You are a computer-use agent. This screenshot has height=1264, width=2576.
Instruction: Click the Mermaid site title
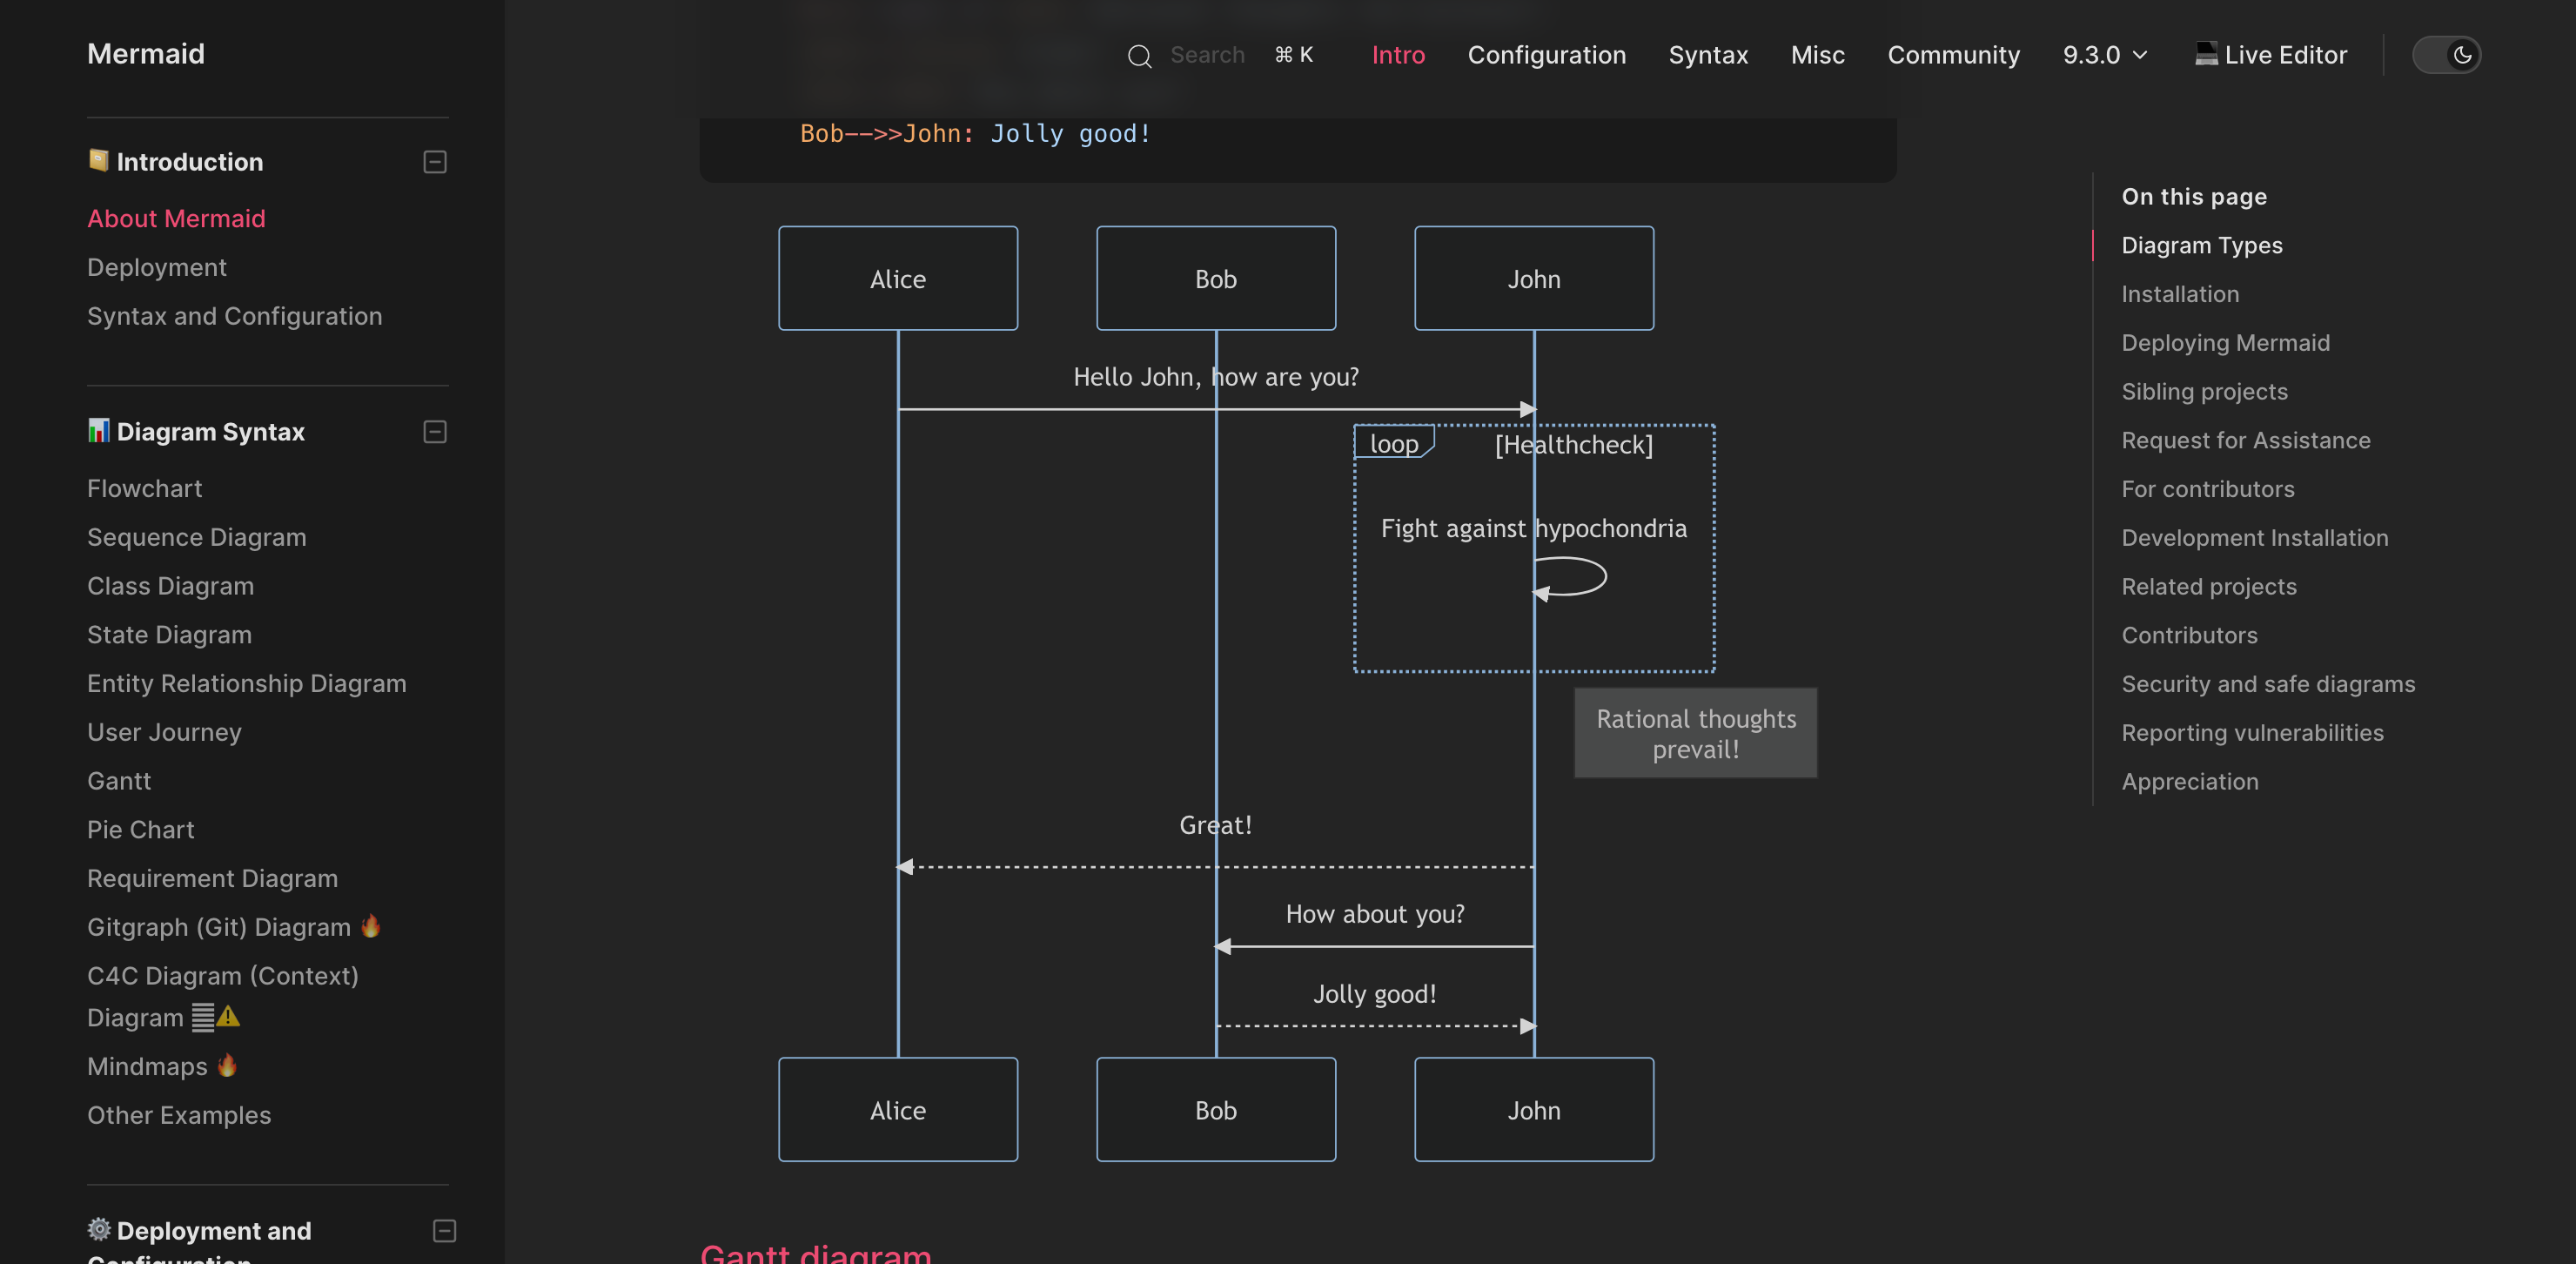coord(145,54)
